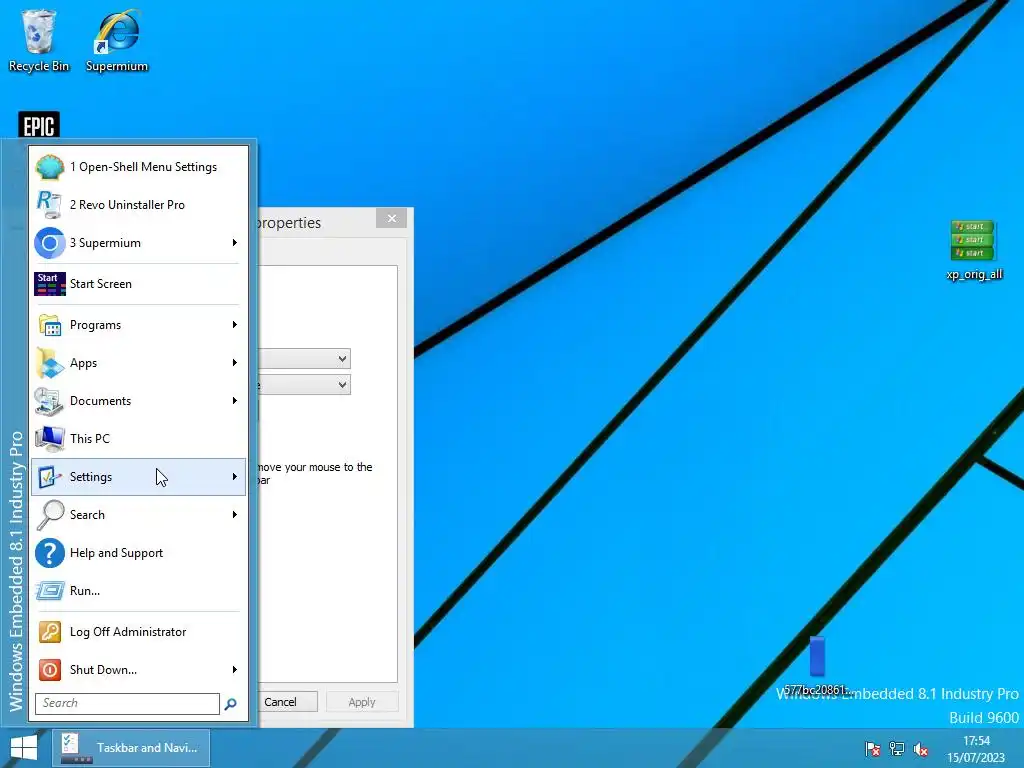
Task: Click the Documents icon in start menu
Action: [50, 401]
